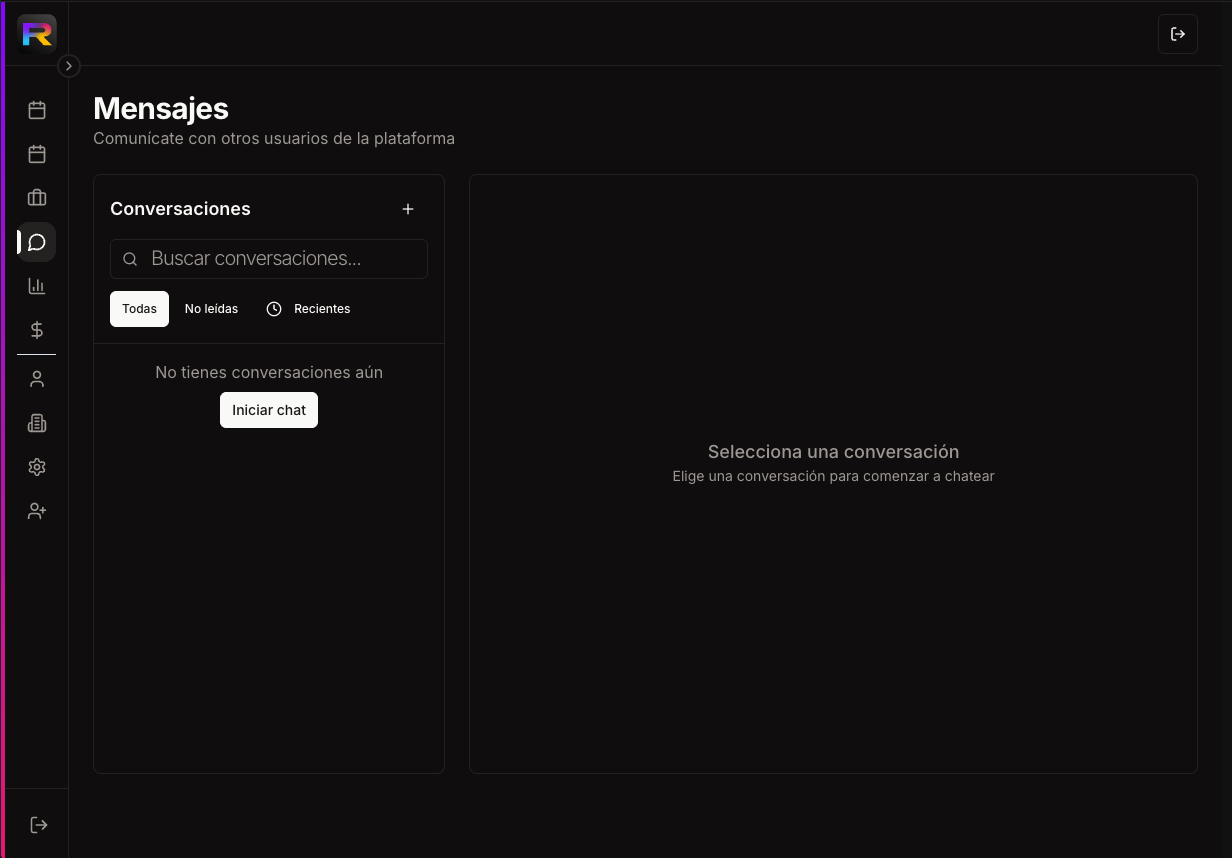This screenshot has width=1232, height=858.
Task: Click the logout icon below the sidebar
Action: click(38, 825)
